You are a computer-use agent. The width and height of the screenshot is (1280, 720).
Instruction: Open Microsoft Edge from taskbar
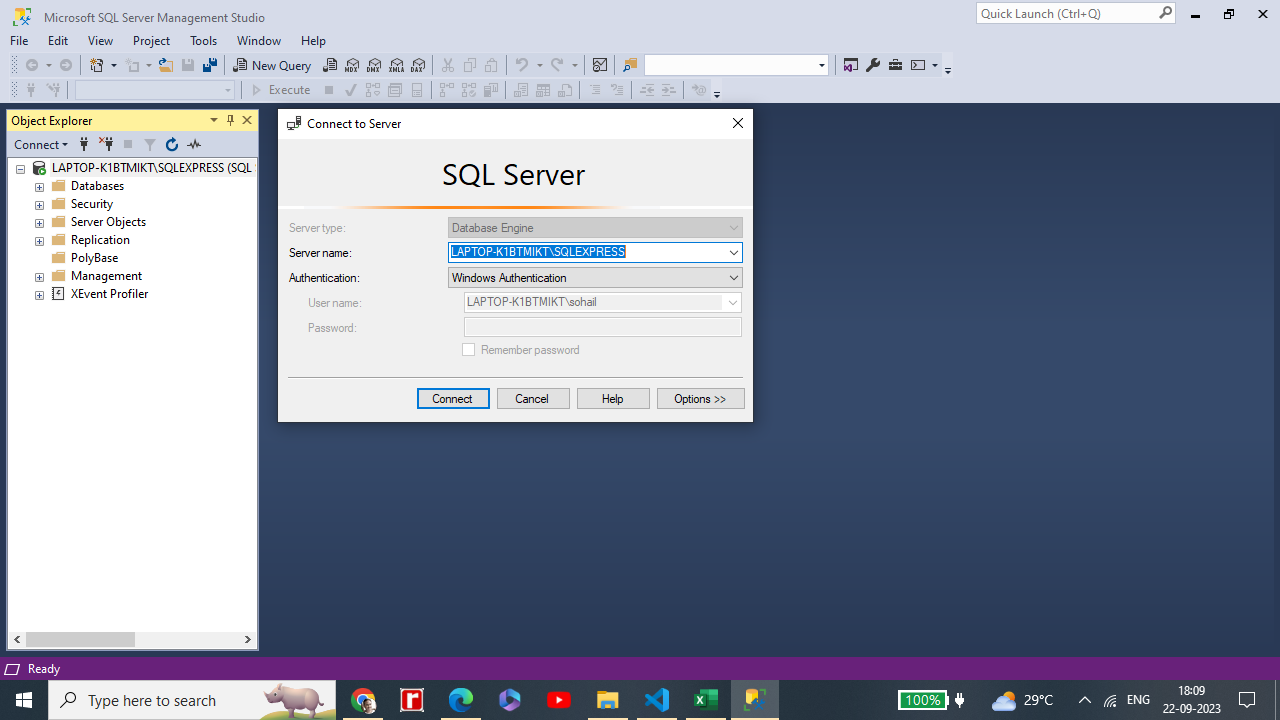click(461, 700)
